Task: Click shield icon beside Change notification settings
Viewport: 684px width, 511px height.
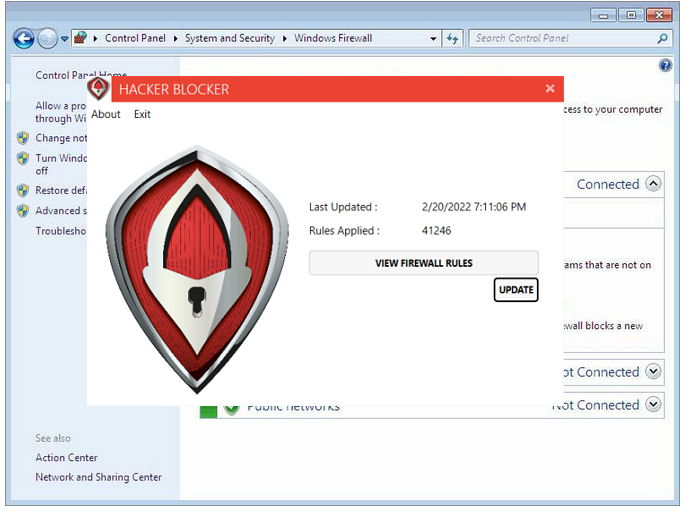Action: click(x=23, y=138)
